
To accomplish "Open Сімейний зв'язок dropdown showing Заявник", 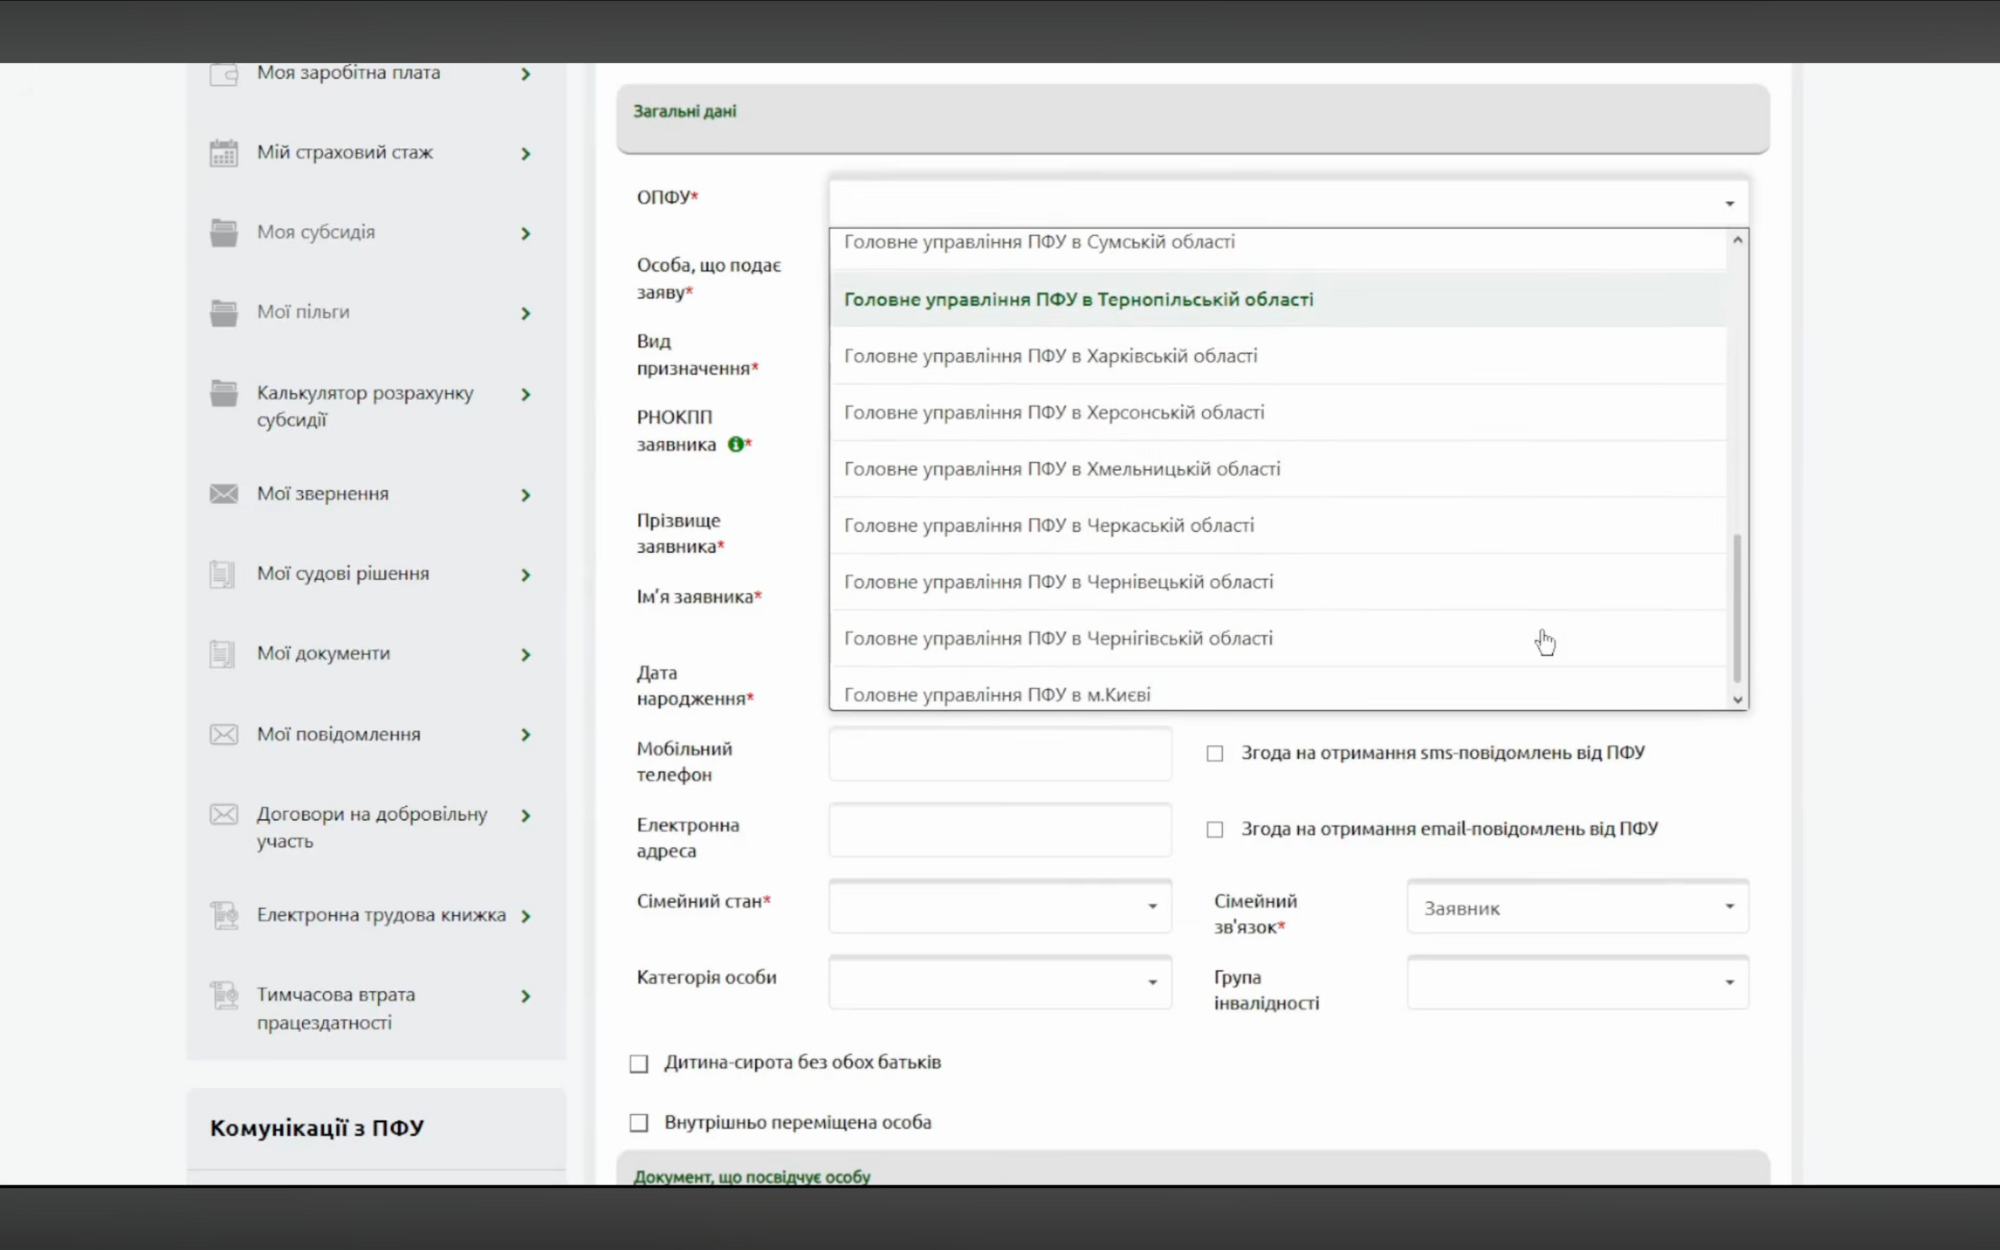I will tap(1577, 907).
